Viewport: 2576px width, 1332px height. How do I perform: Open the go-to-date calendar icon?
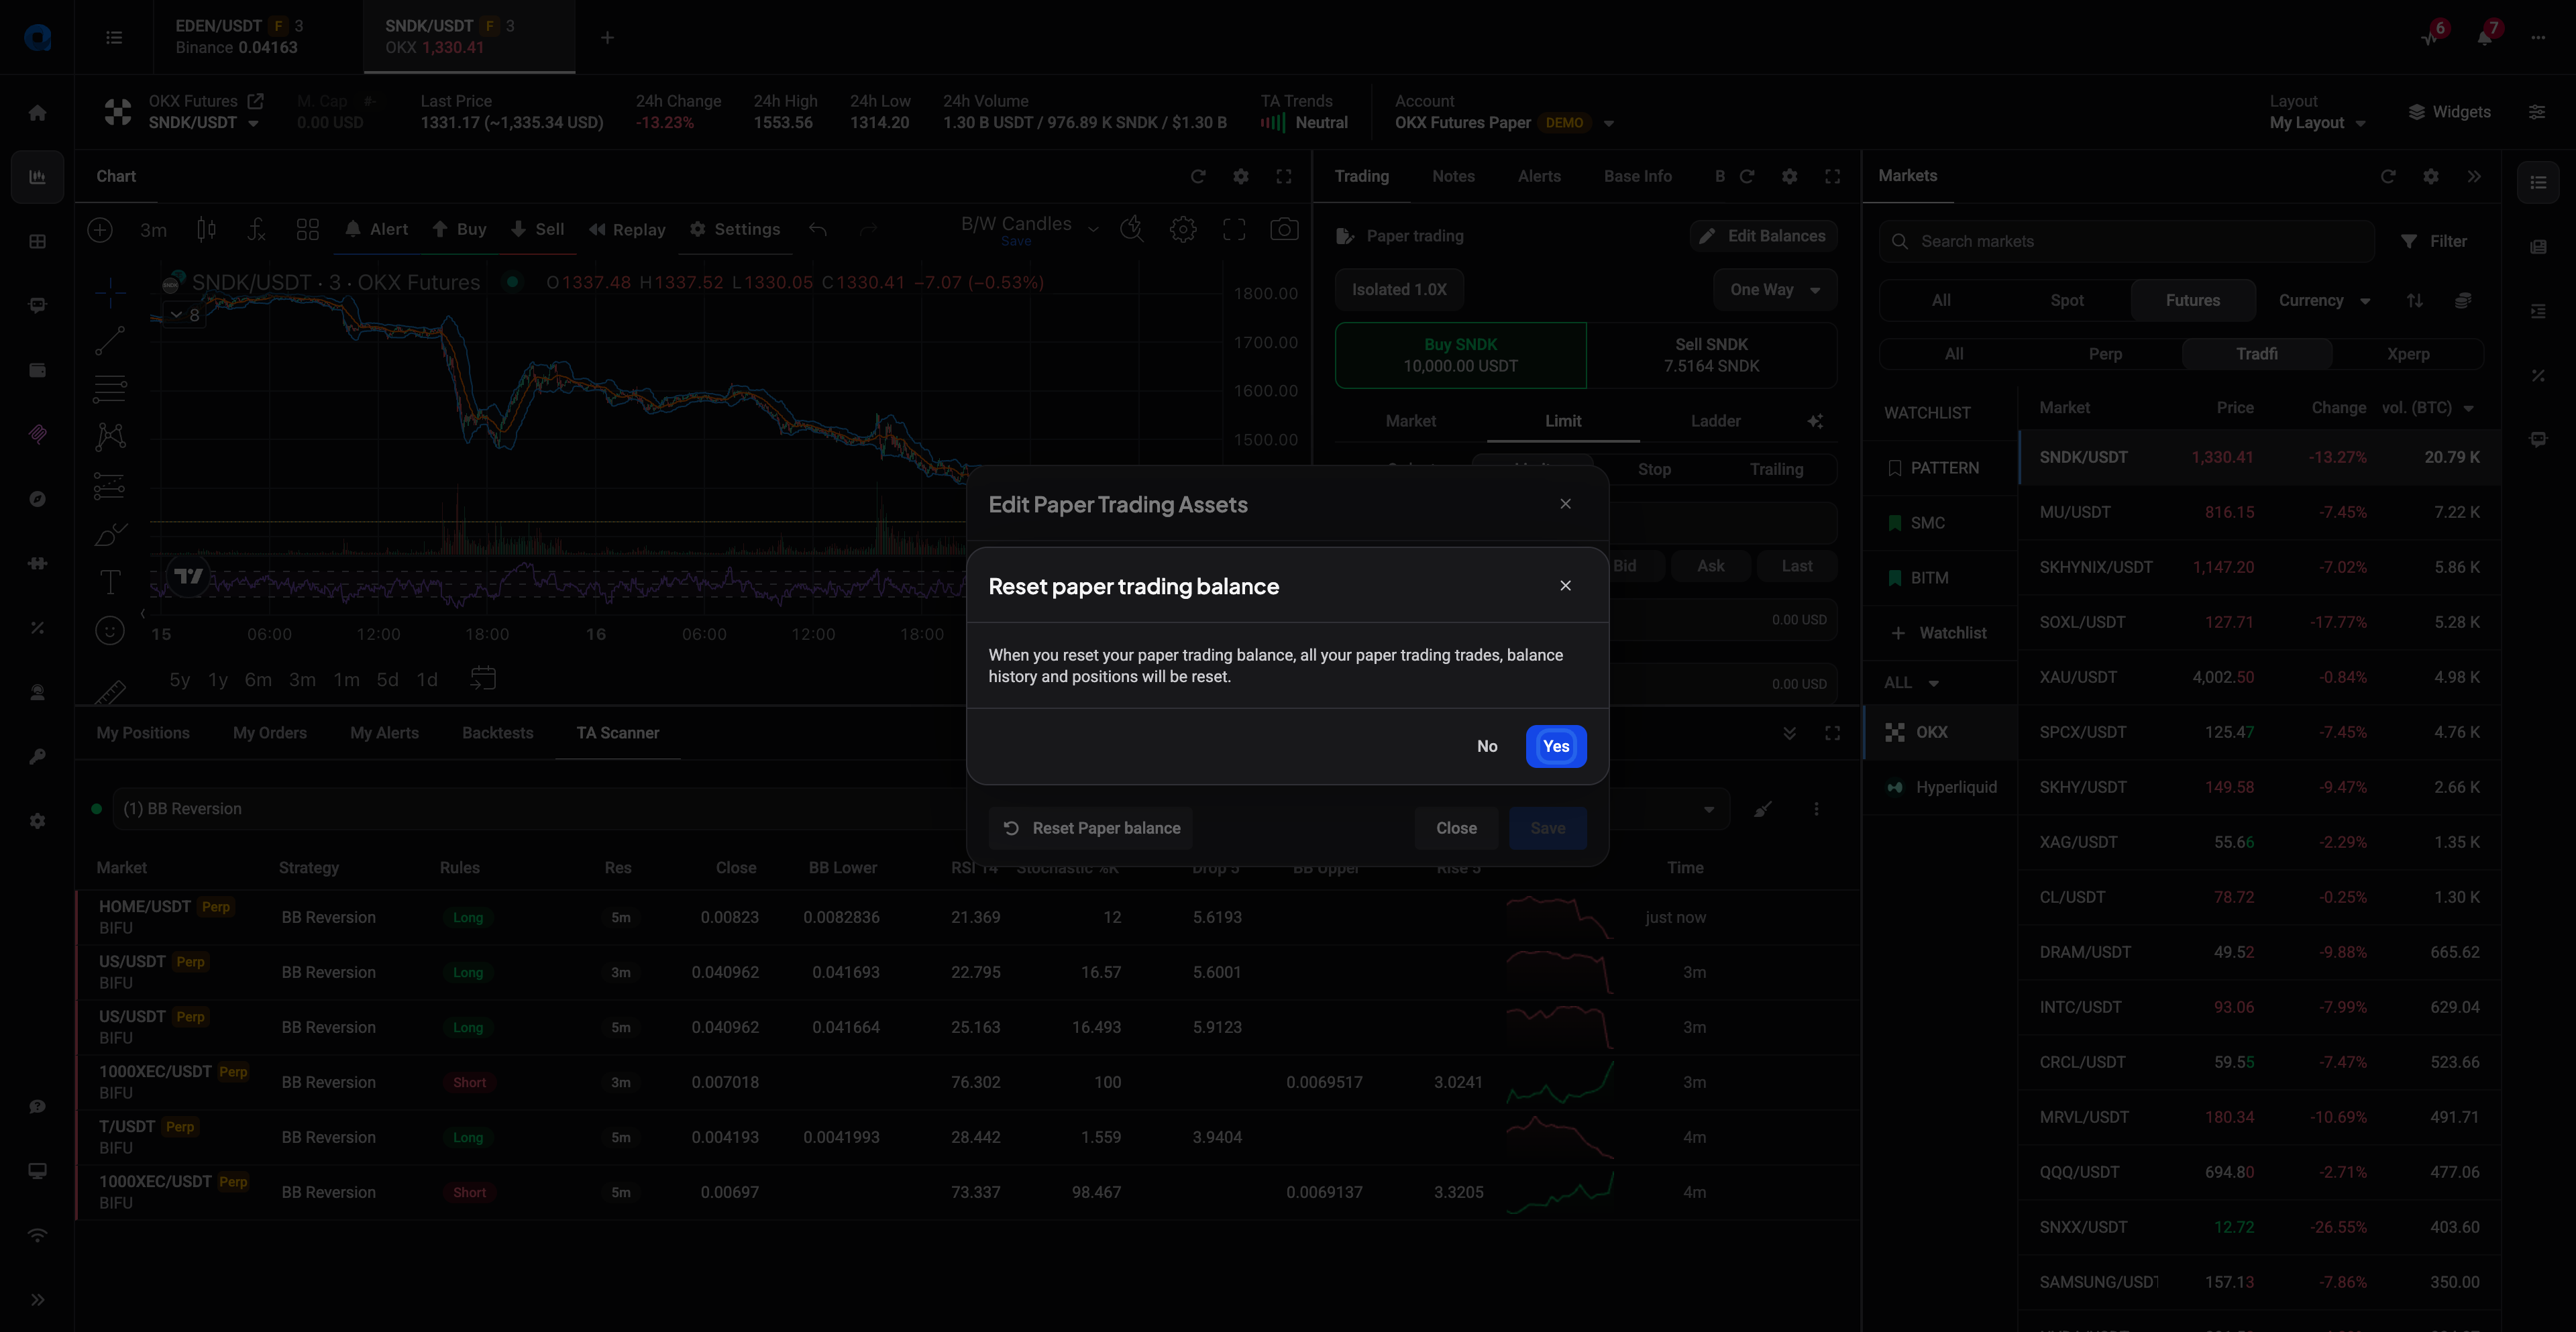tap(483, 679)
